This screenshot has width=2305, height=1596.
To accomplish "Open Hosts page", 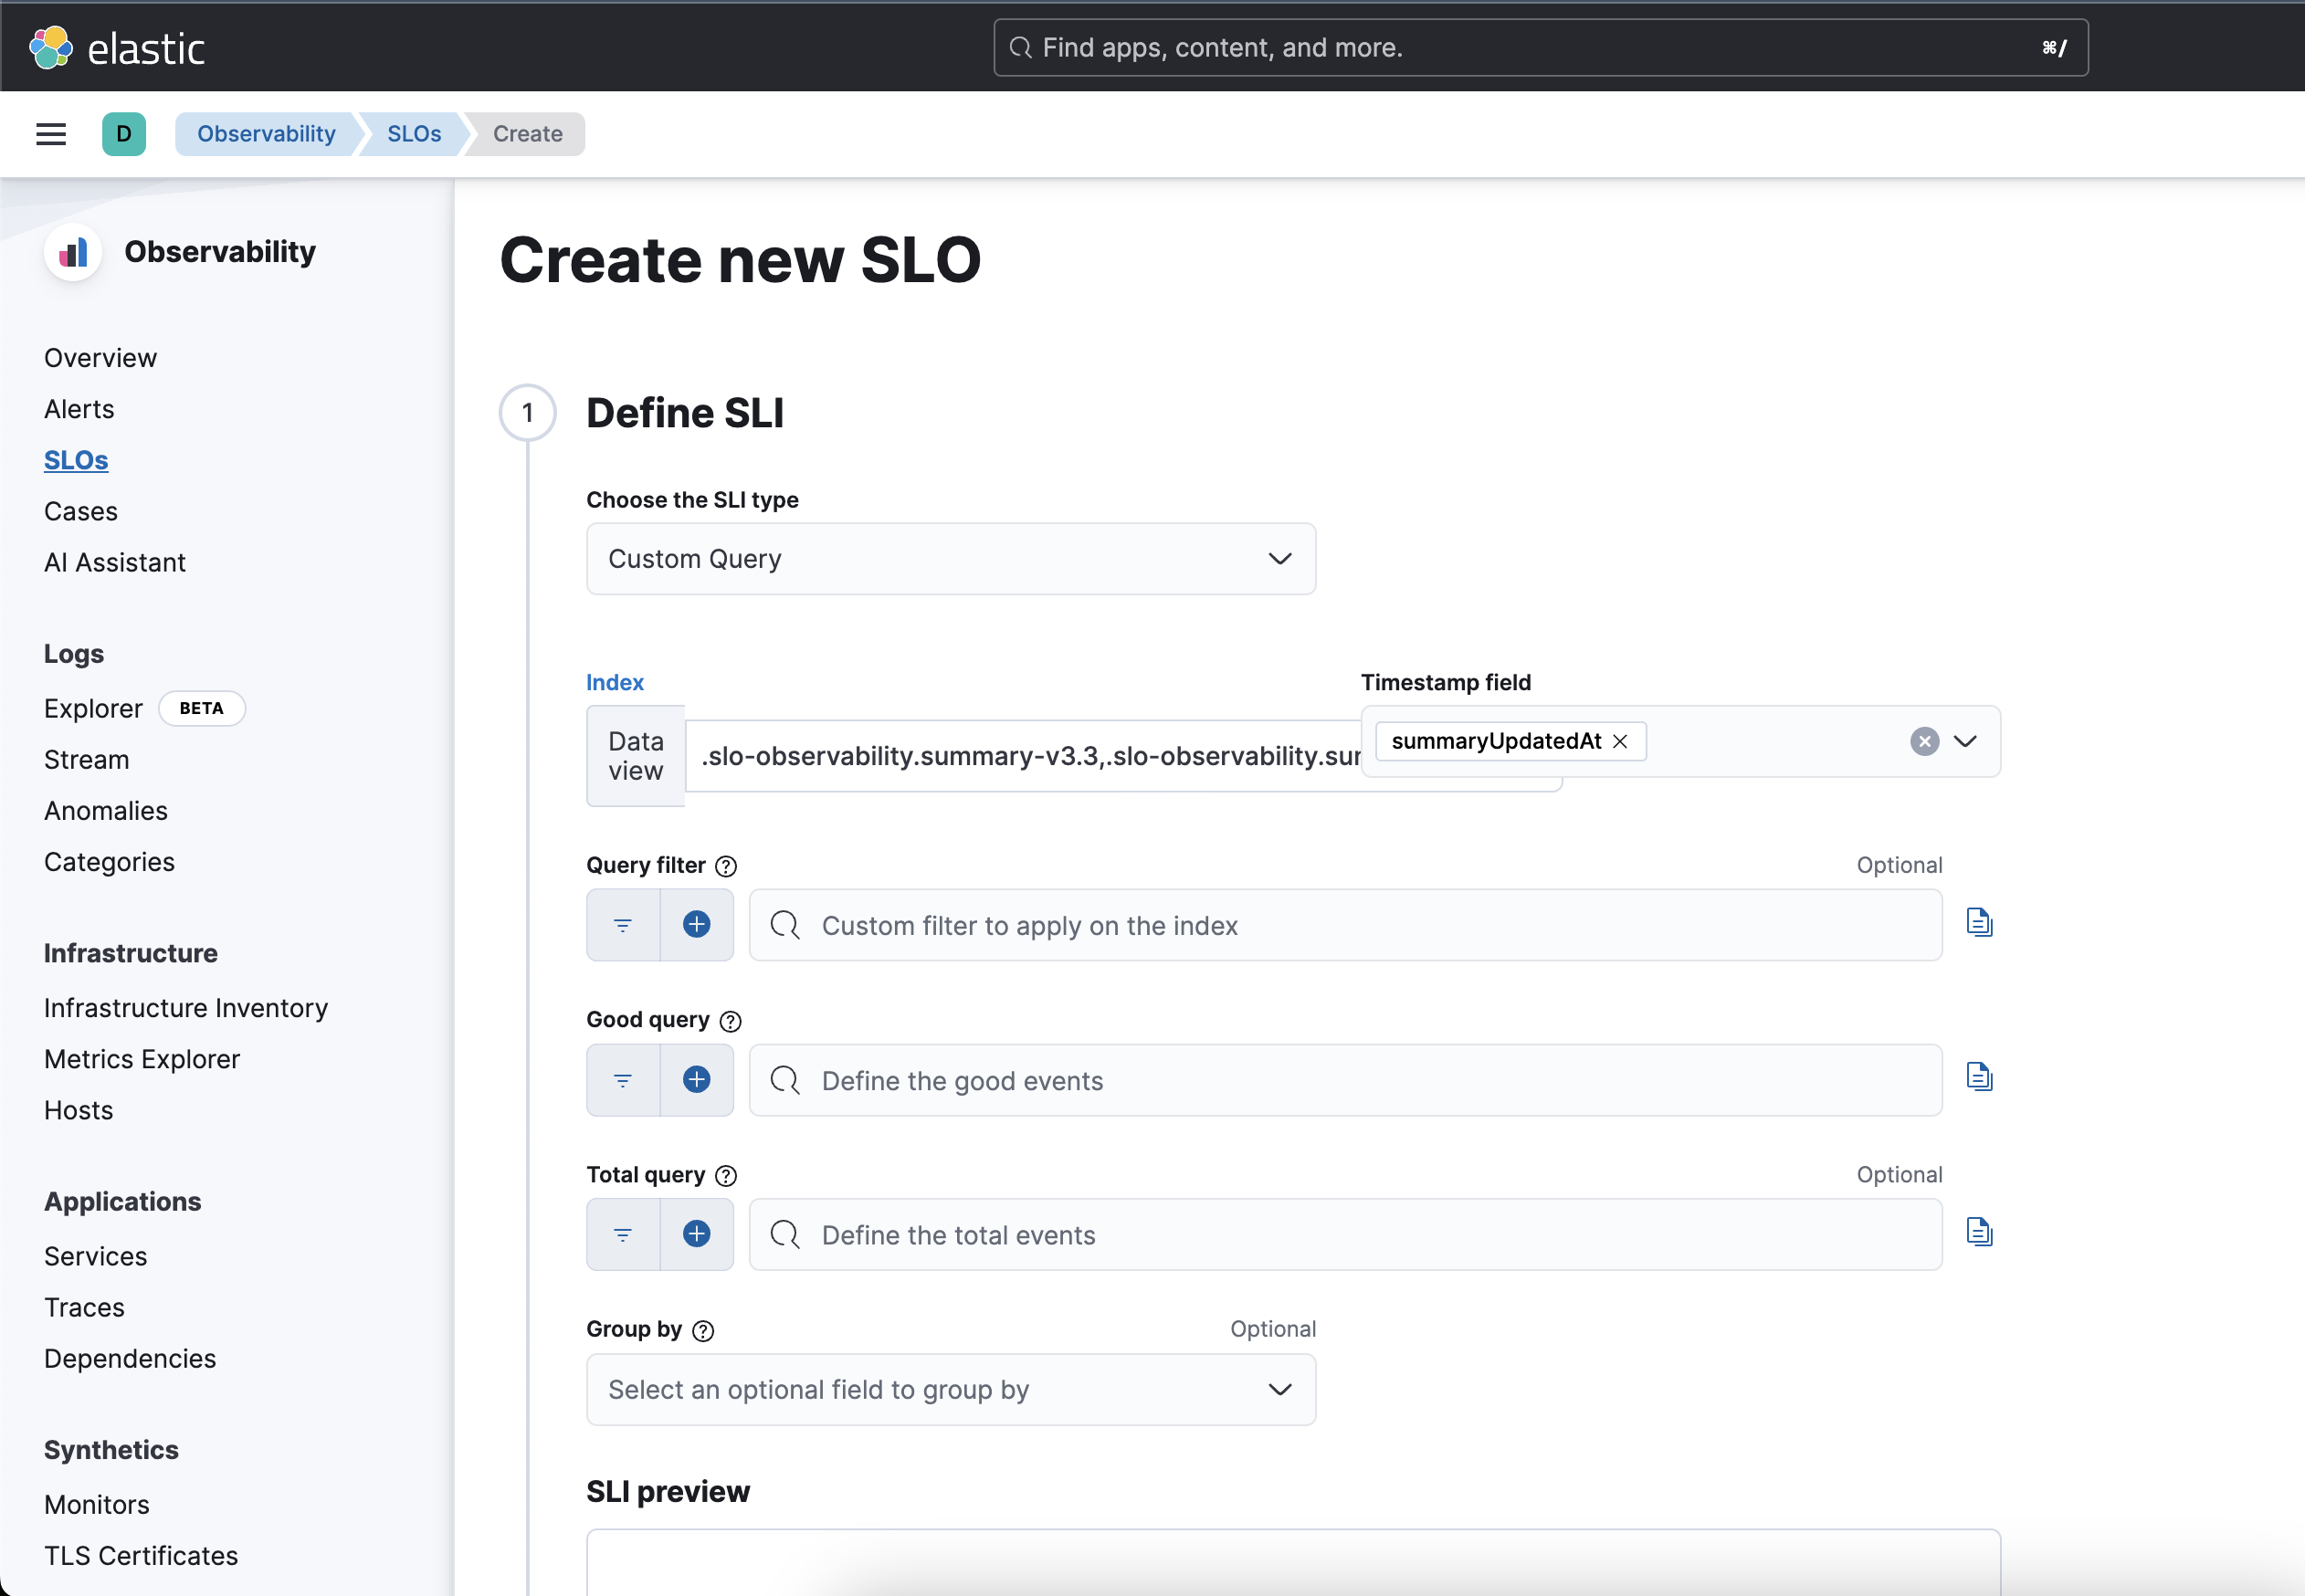I will (79, 1109).
